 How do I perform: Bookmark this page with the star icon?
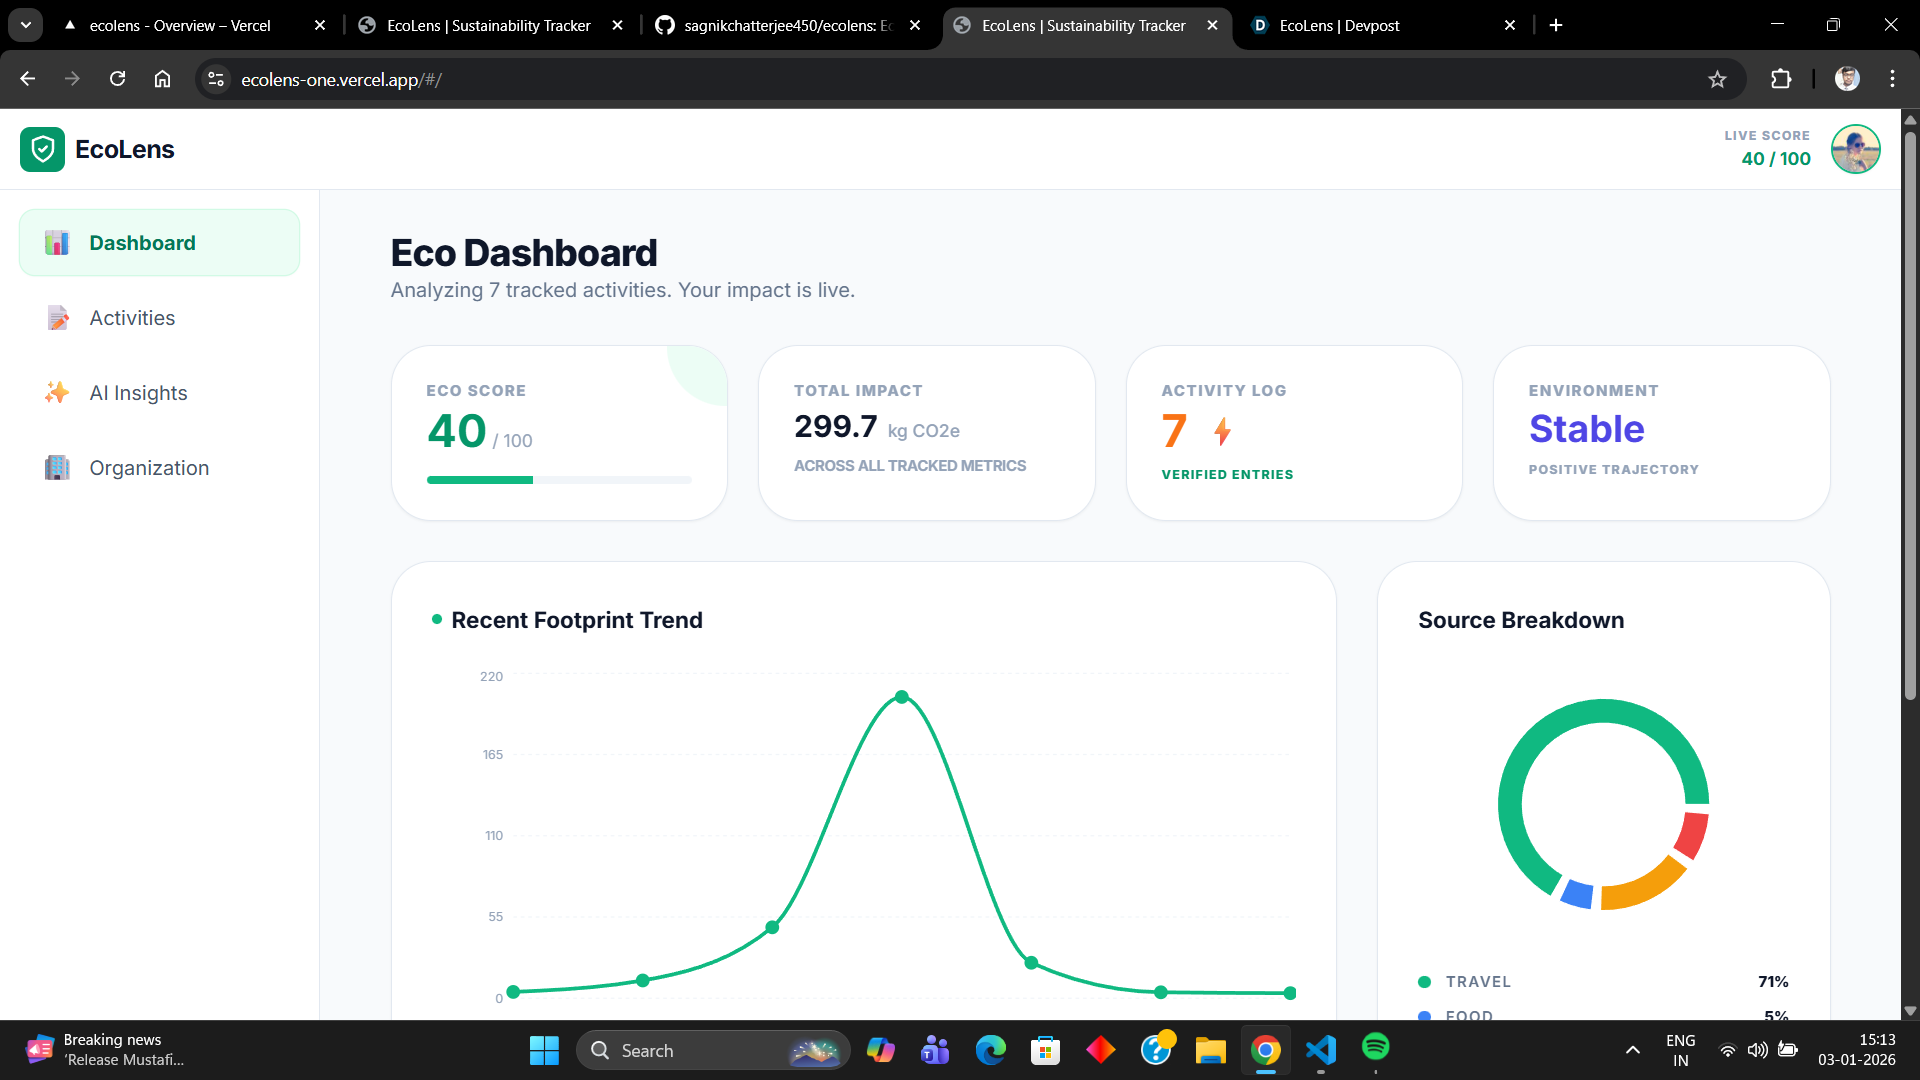pyautogui.click(x=1717, y=80)
